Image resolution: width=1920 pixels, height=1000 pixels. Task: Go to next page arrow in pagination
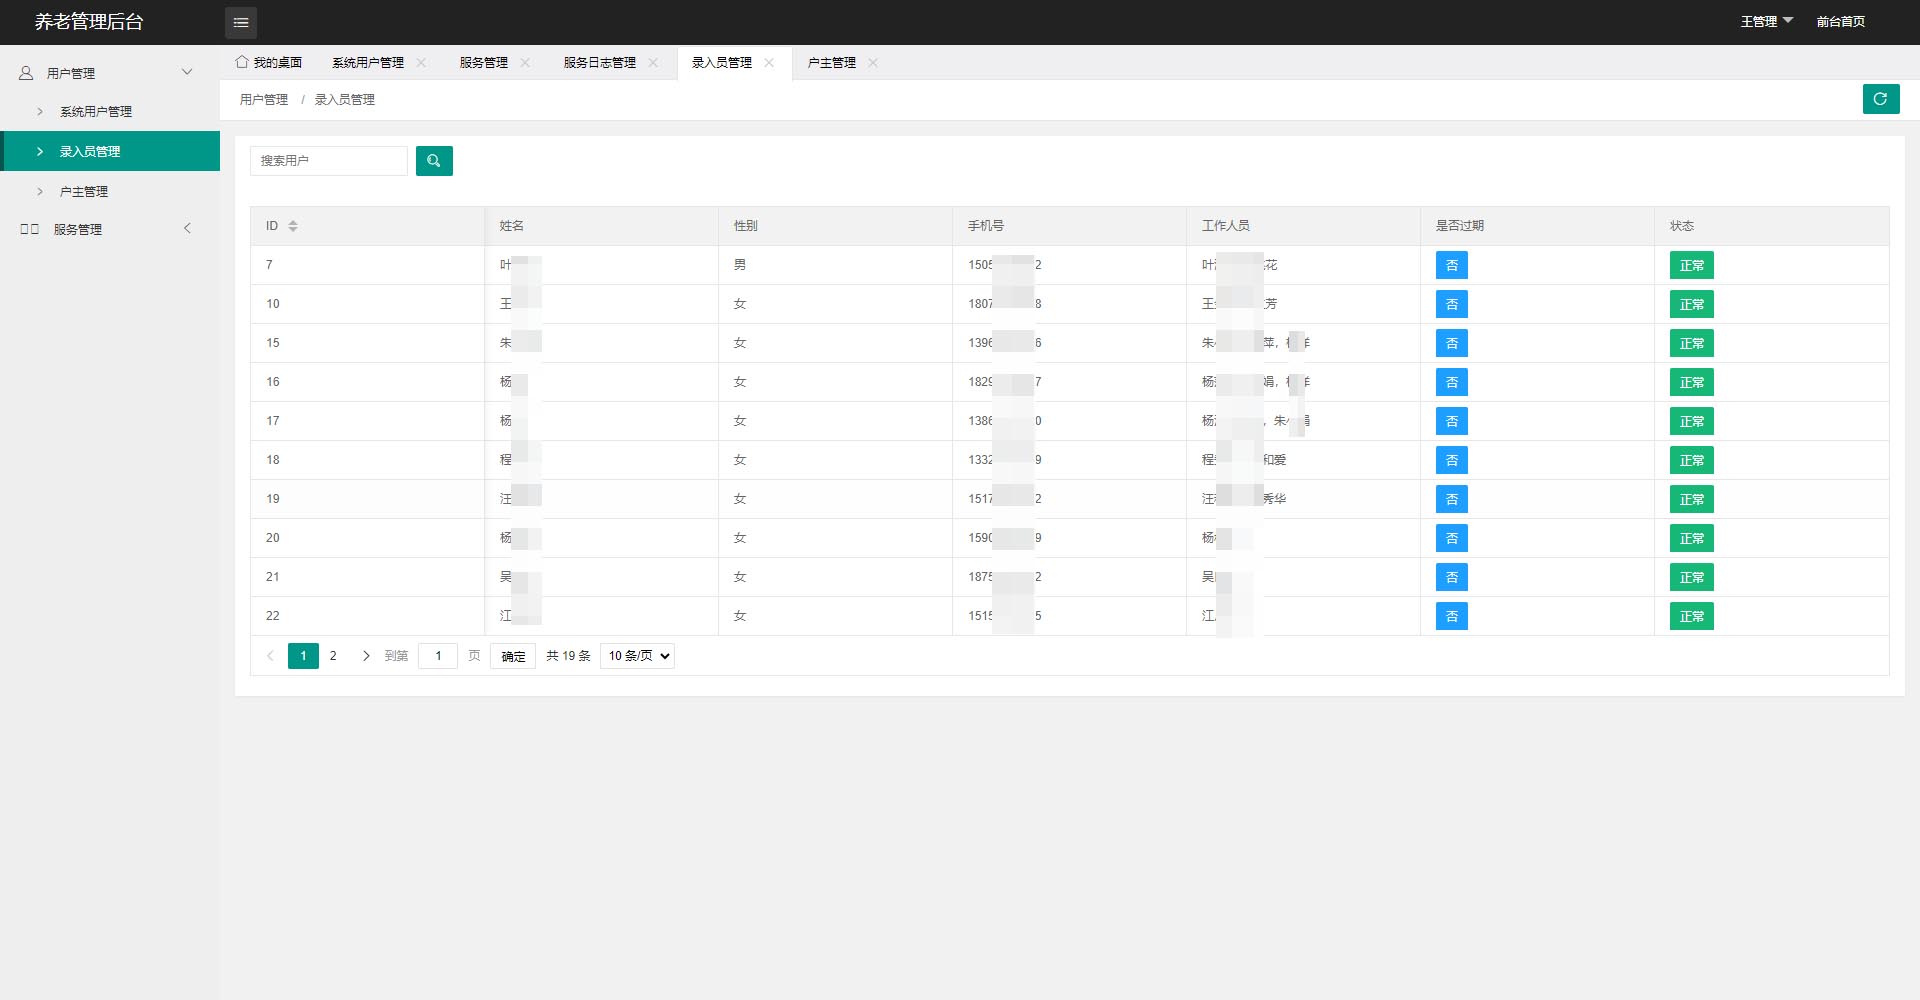click(366, 656)
